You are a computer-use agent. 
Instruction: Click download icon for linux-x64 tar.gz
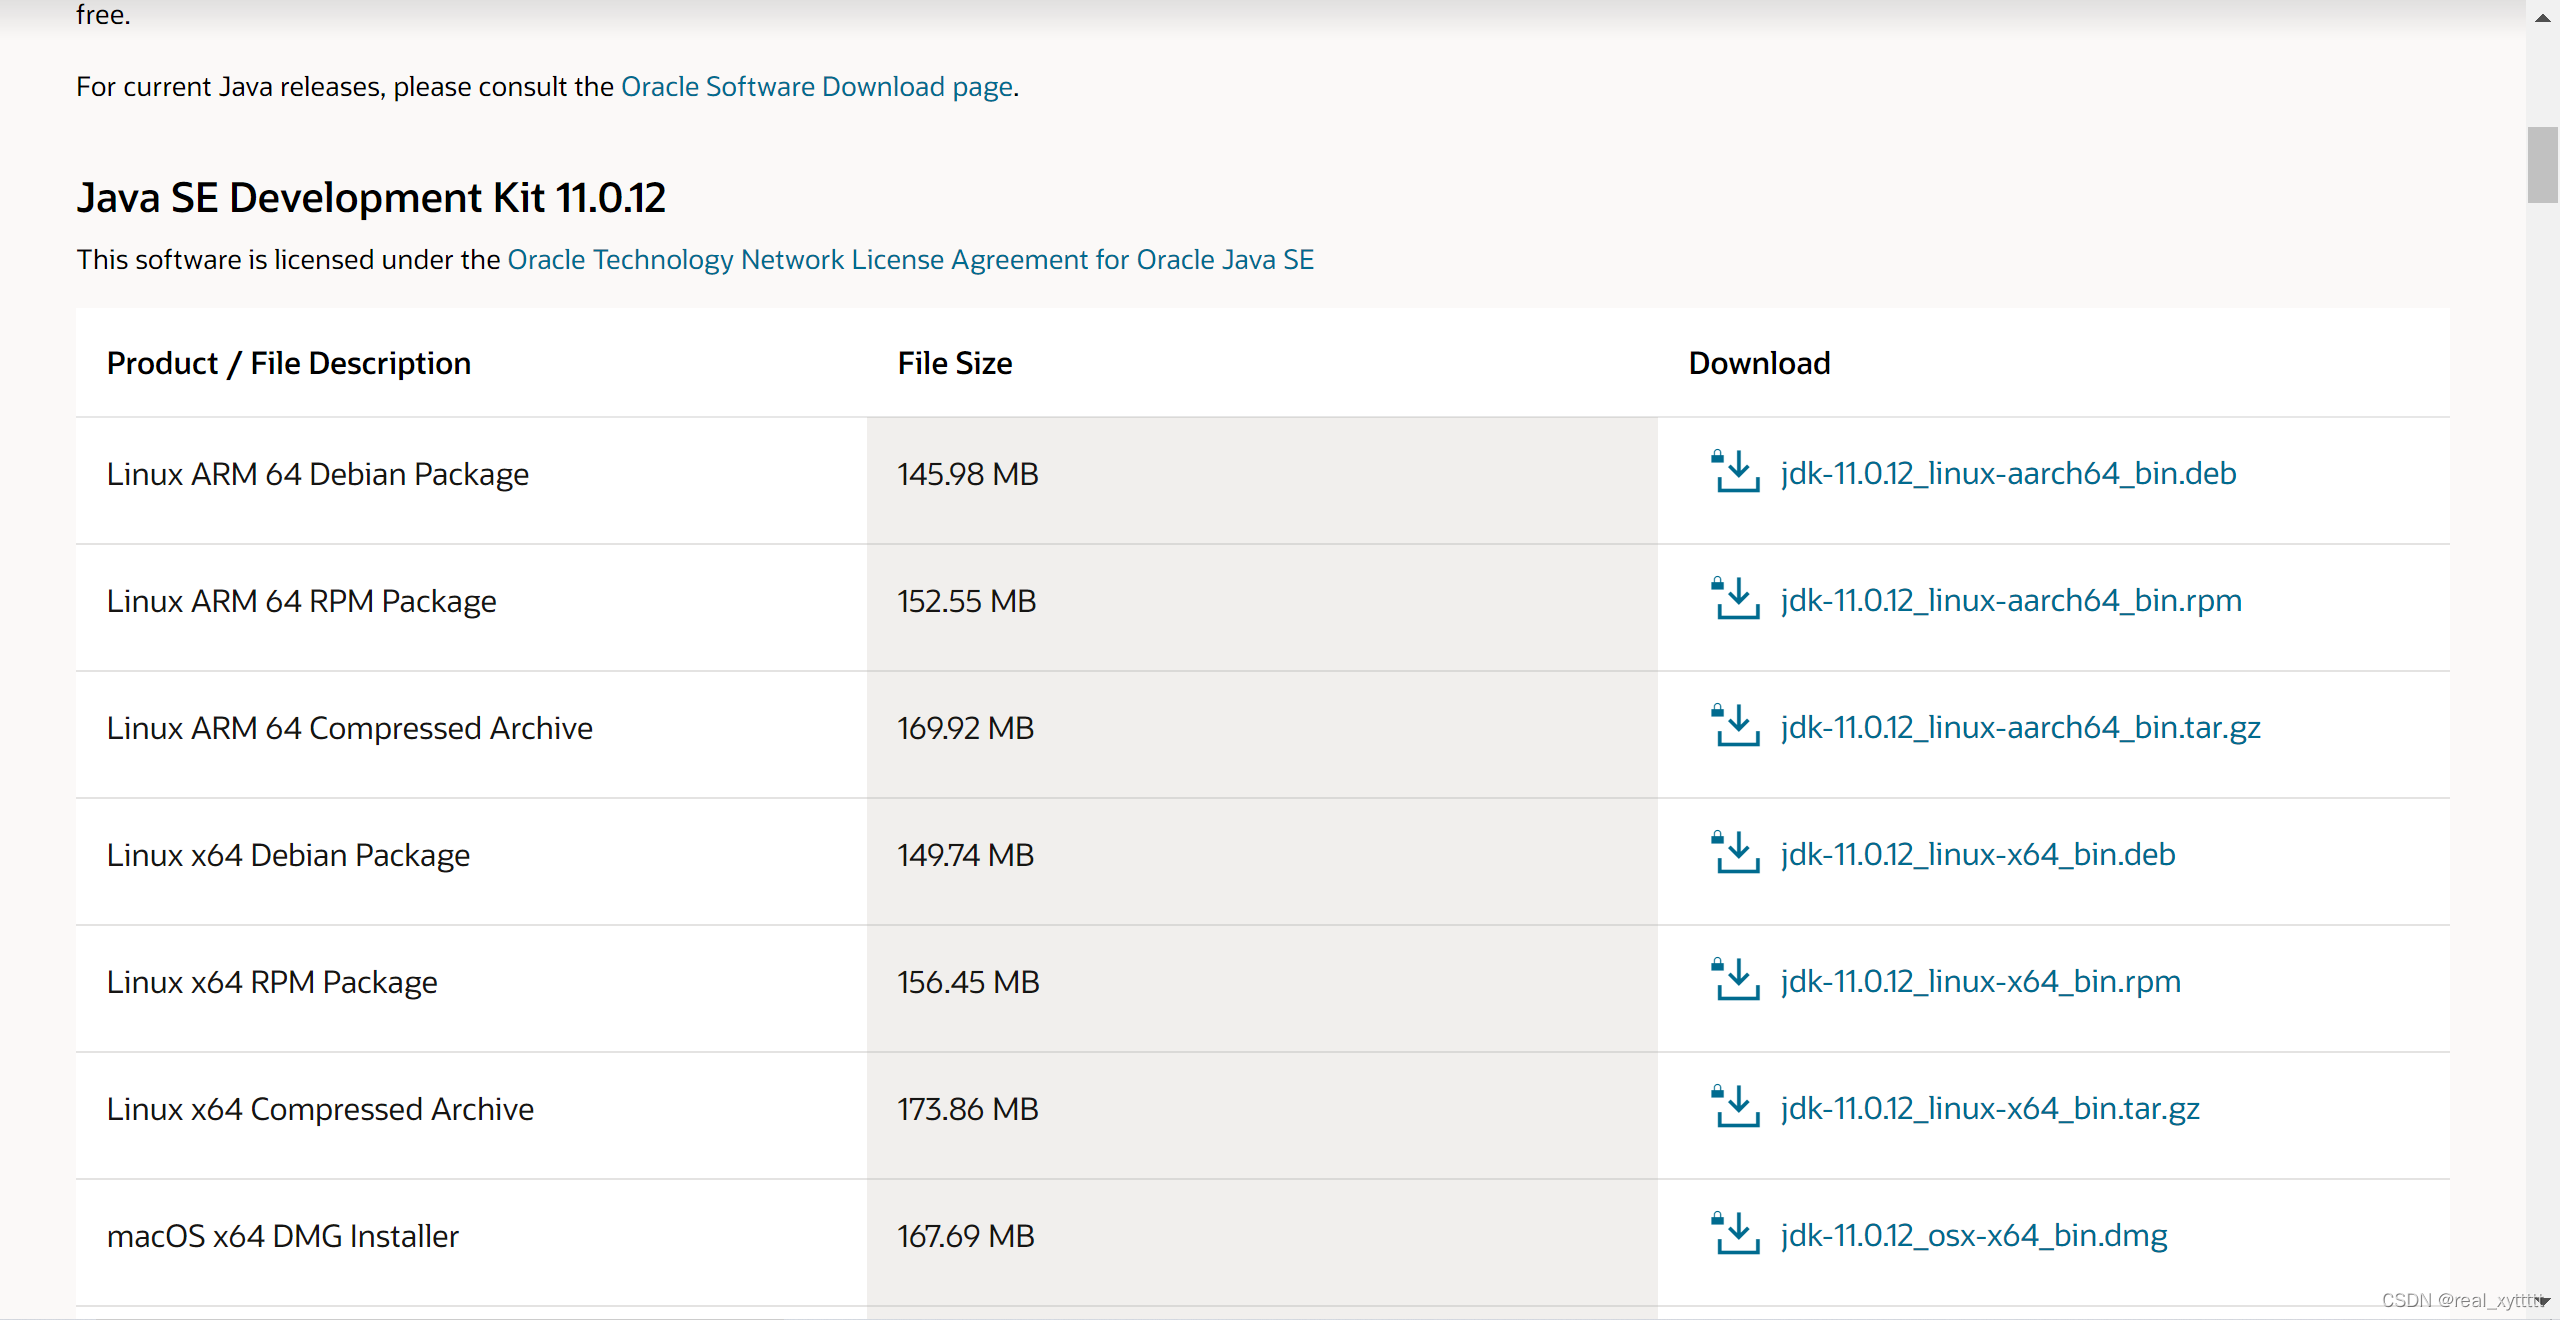coord(1736,1107)
